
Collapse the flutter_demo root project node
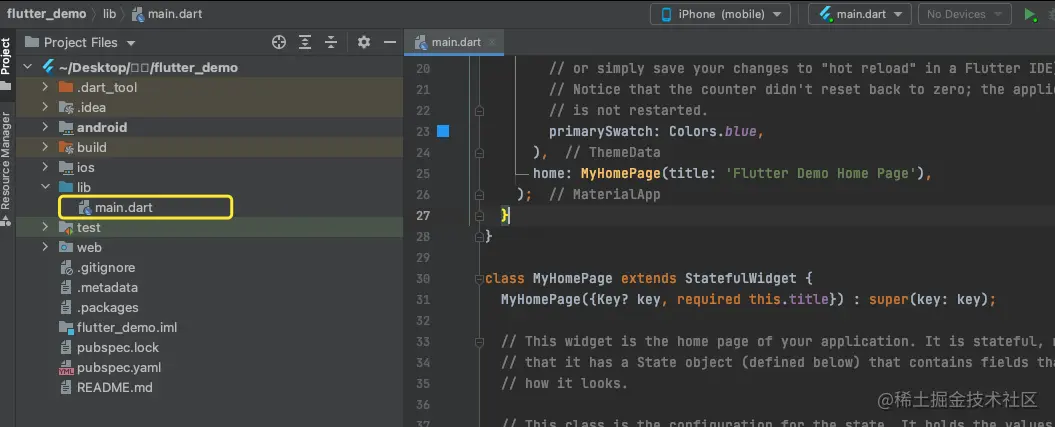click(x=28, y=67)
